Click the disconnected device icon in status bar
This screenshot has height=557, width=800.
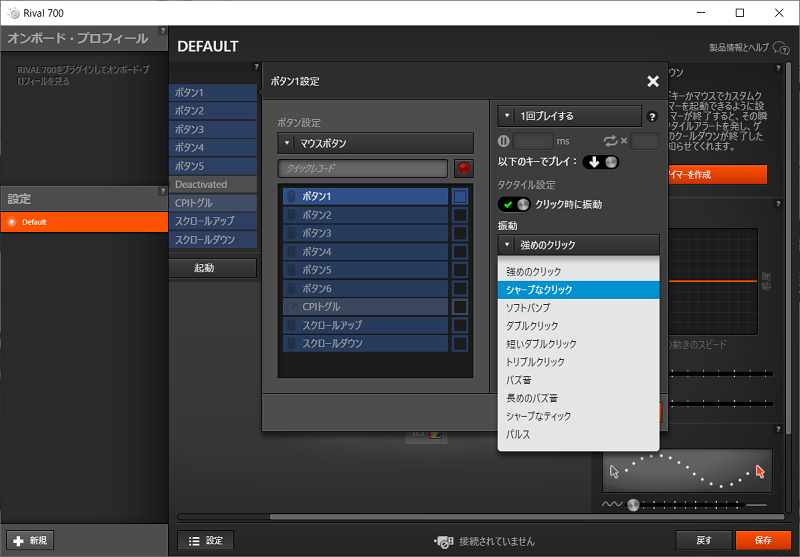pos(443,542)
